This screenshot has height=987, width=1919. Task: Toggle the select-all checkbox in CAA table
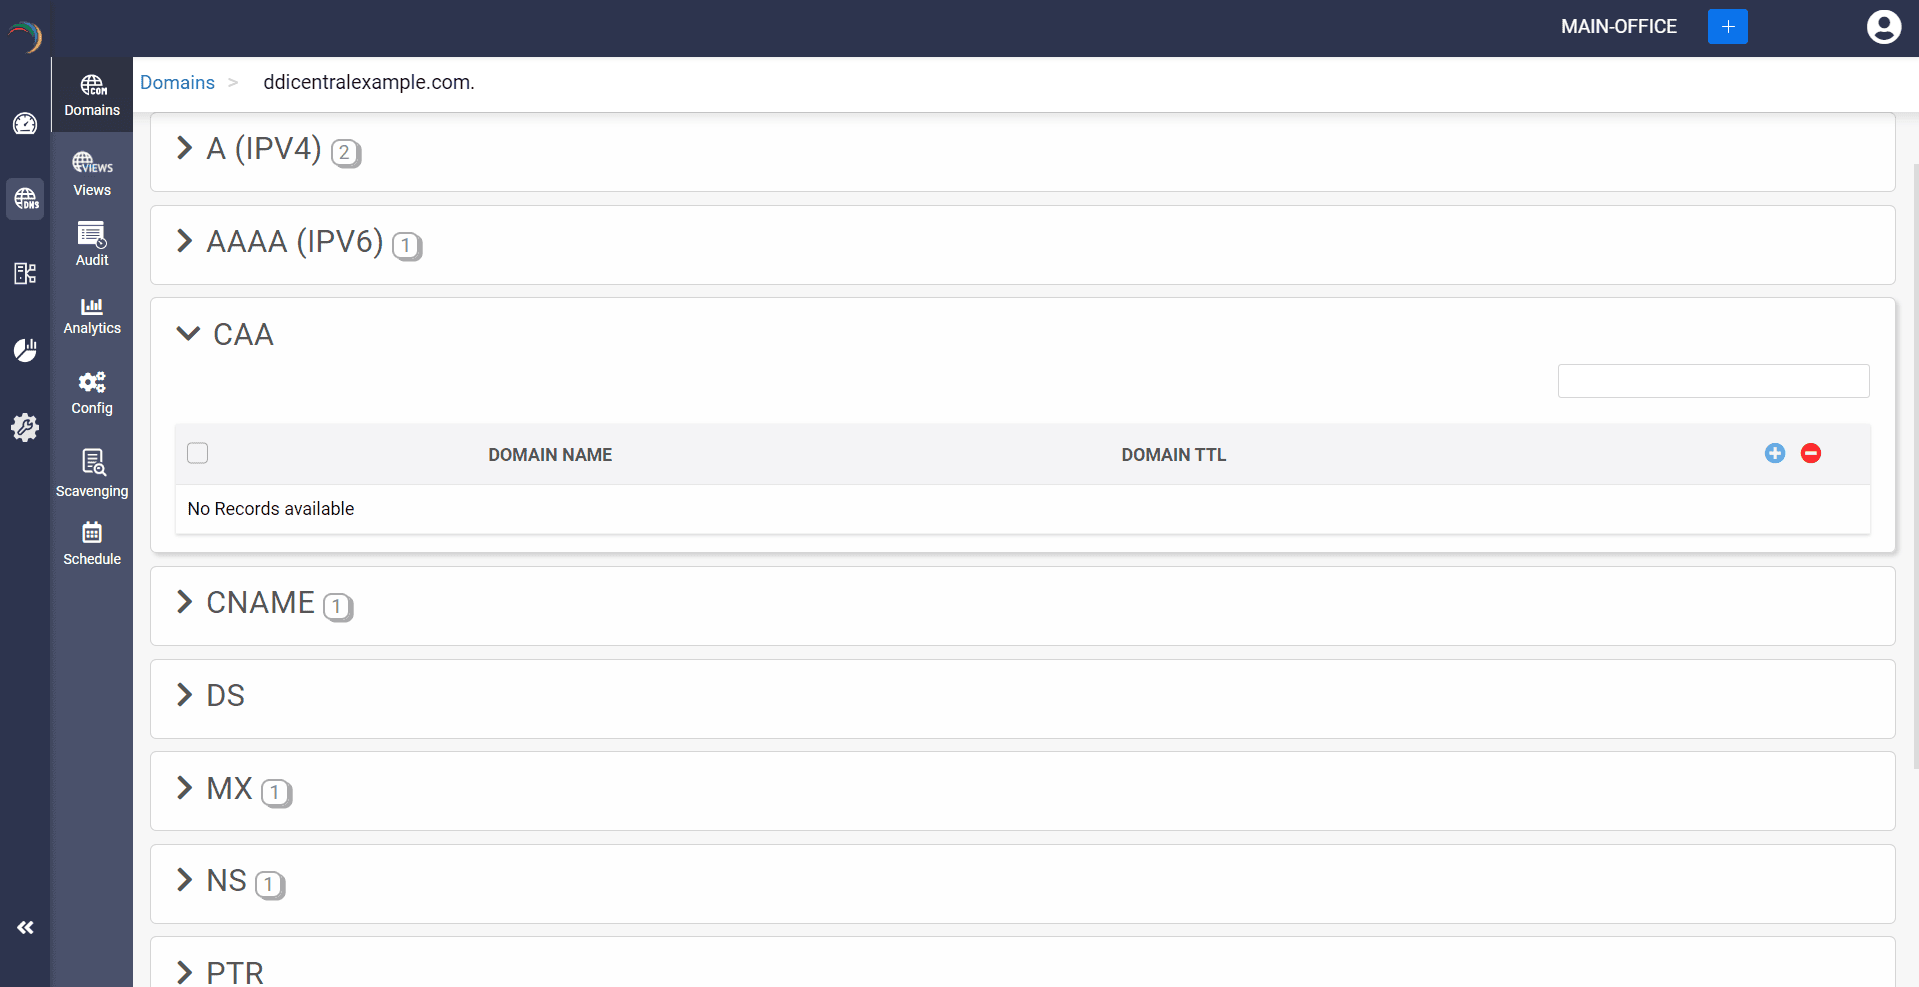click(198, 453)
